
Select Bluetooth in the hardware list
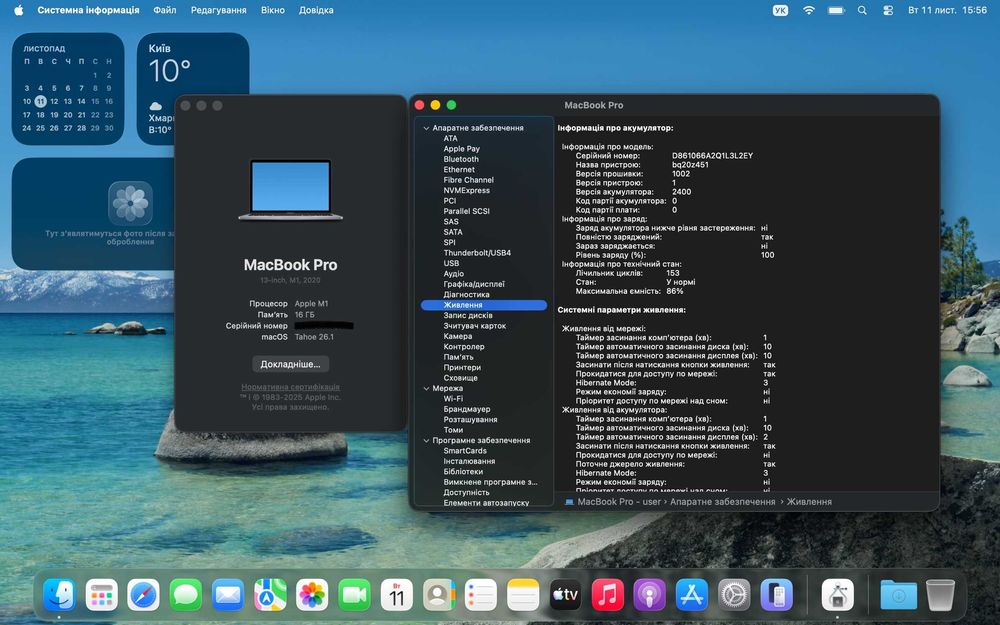pos(461,159)
